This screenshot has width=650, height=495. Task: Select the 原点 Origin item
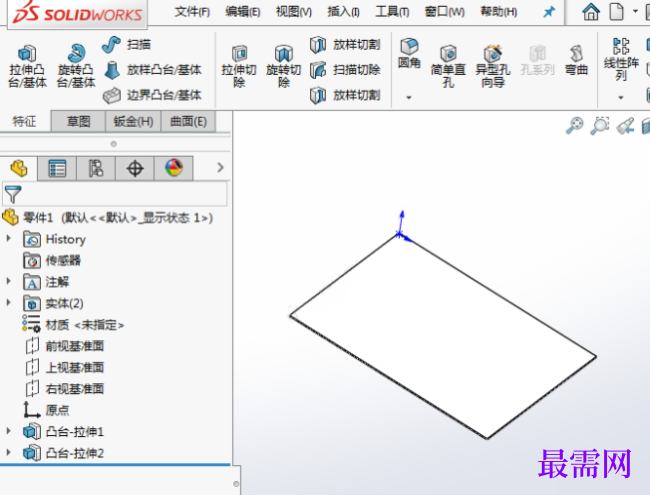(46, 410)
